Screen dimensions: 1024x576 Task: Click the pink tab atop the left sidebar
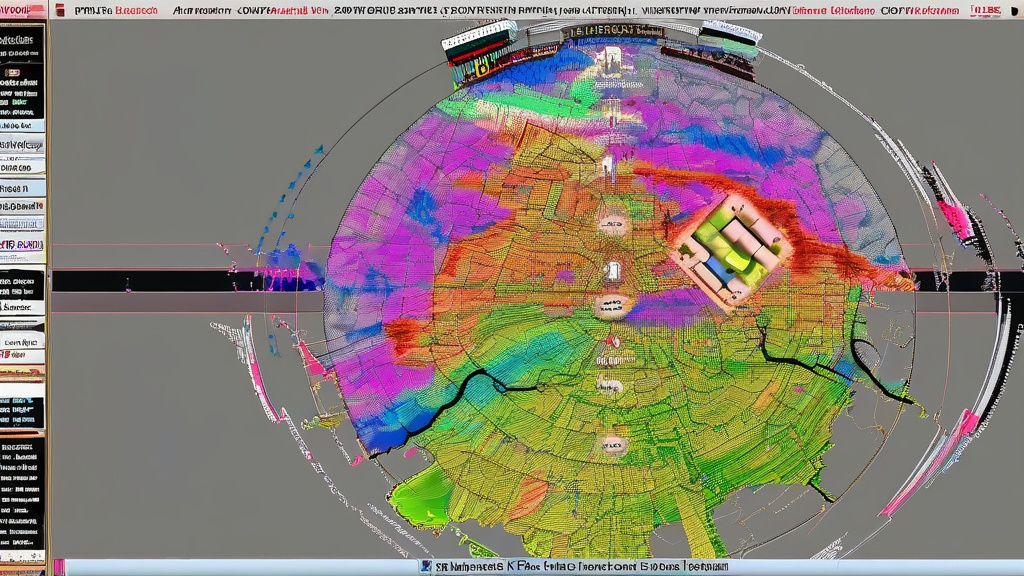tap(22, 10)
